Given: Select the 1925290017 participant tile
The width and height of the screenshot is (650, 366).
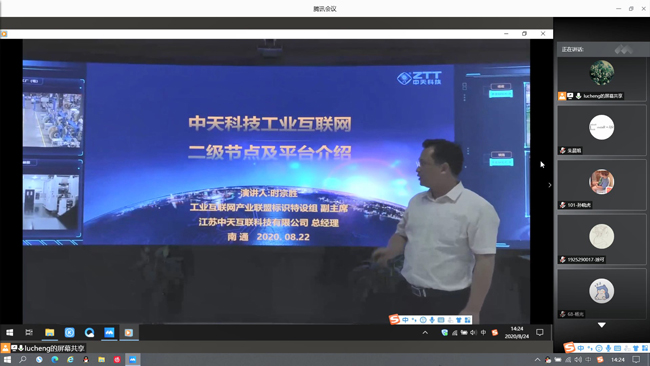Looking at the screenshot, I should click(601, 239).
